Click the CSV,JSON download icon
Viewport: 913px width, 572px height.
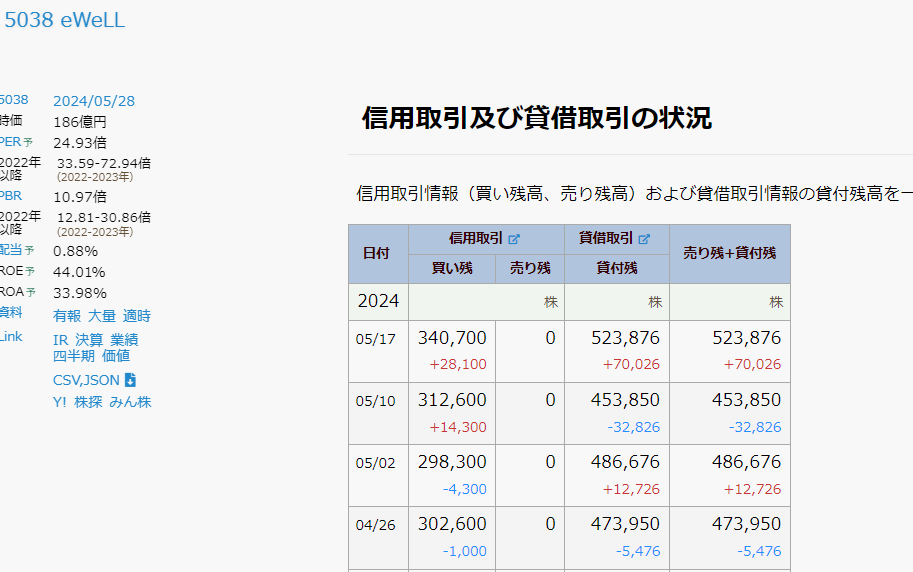(x=130, y=380)
